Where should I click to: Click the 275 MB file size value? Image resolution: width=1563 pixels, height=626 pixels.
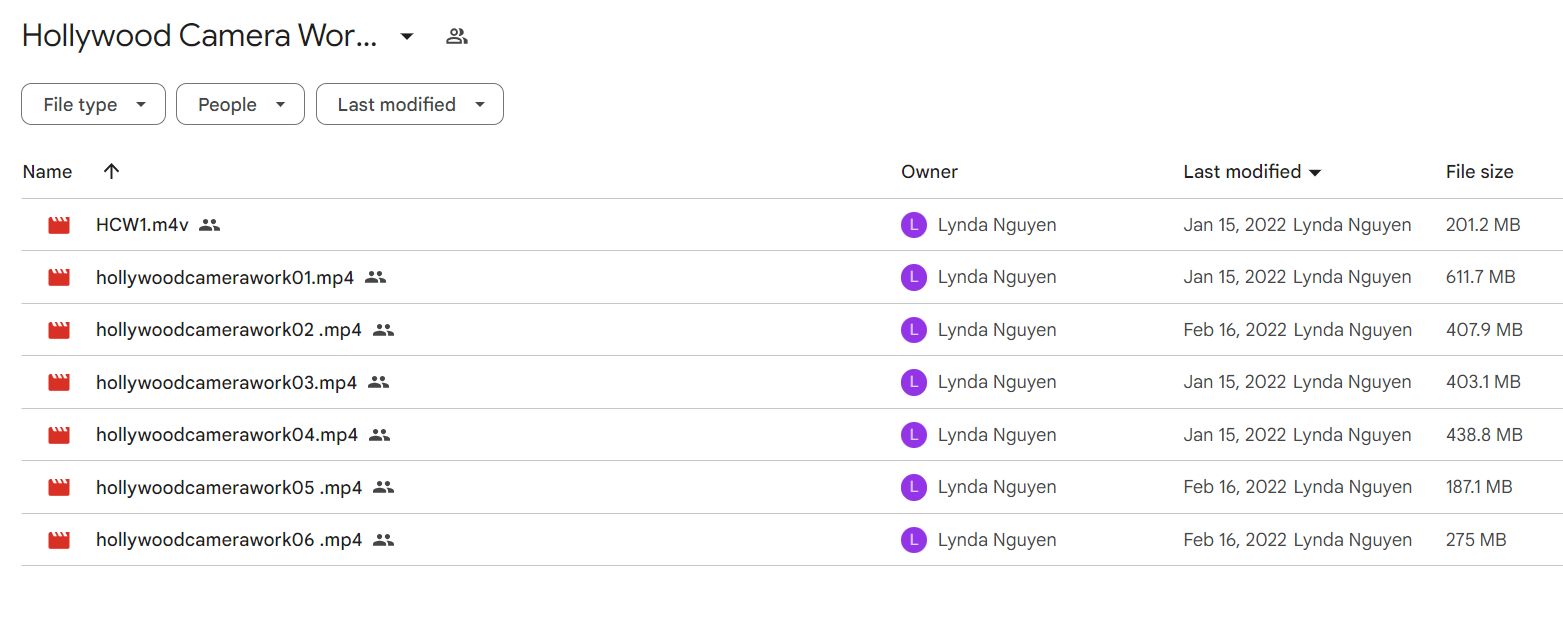(x=1476, y=540)
